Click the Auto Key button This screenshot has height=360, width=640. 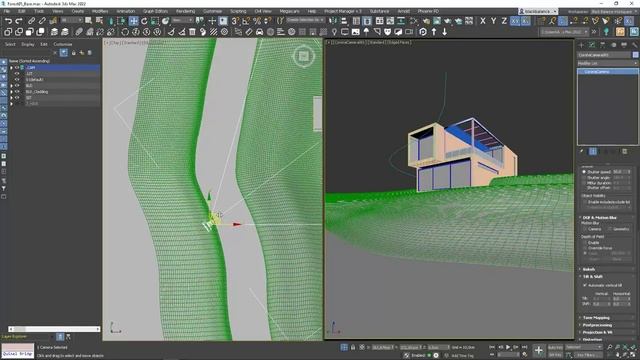pyautogui.click(x=555, y=347)
